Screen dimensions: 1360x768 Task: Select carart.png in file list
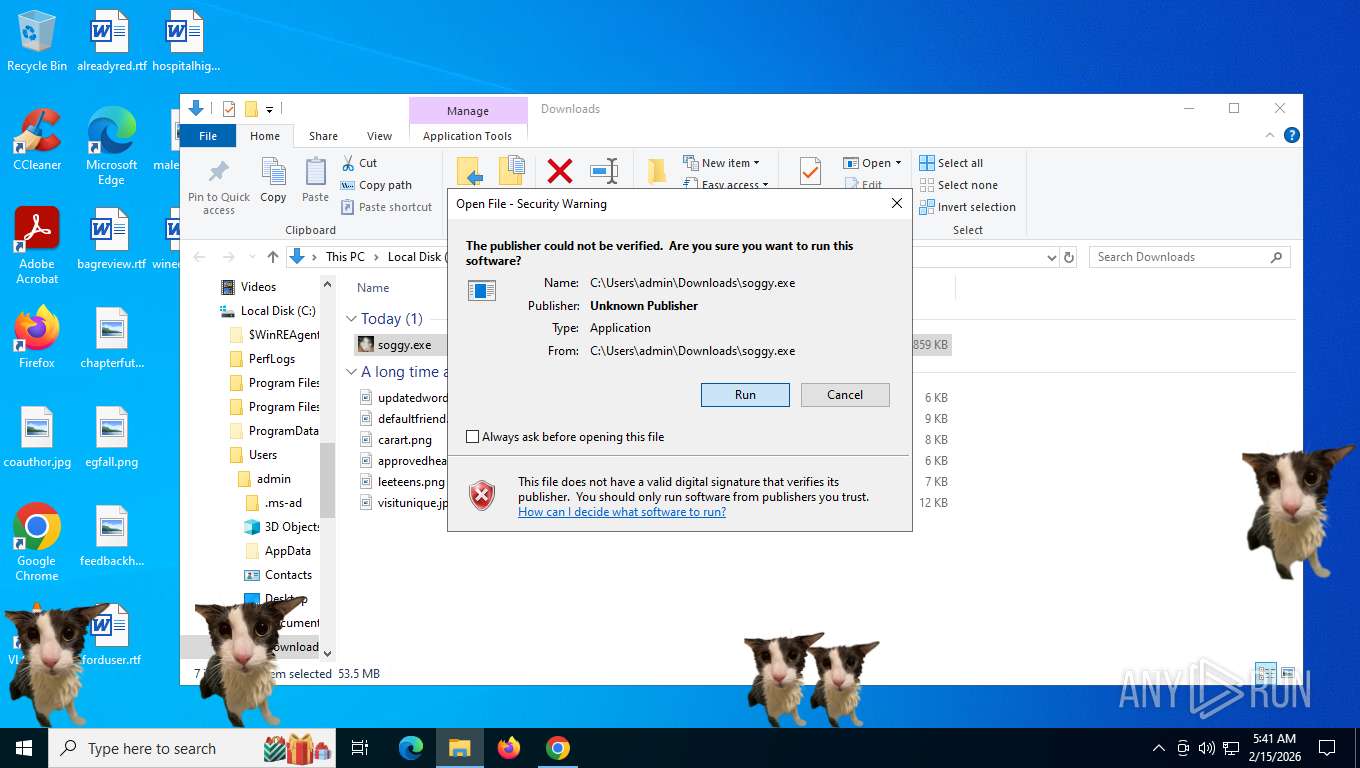pyautogui.click(x=404, y=440)
